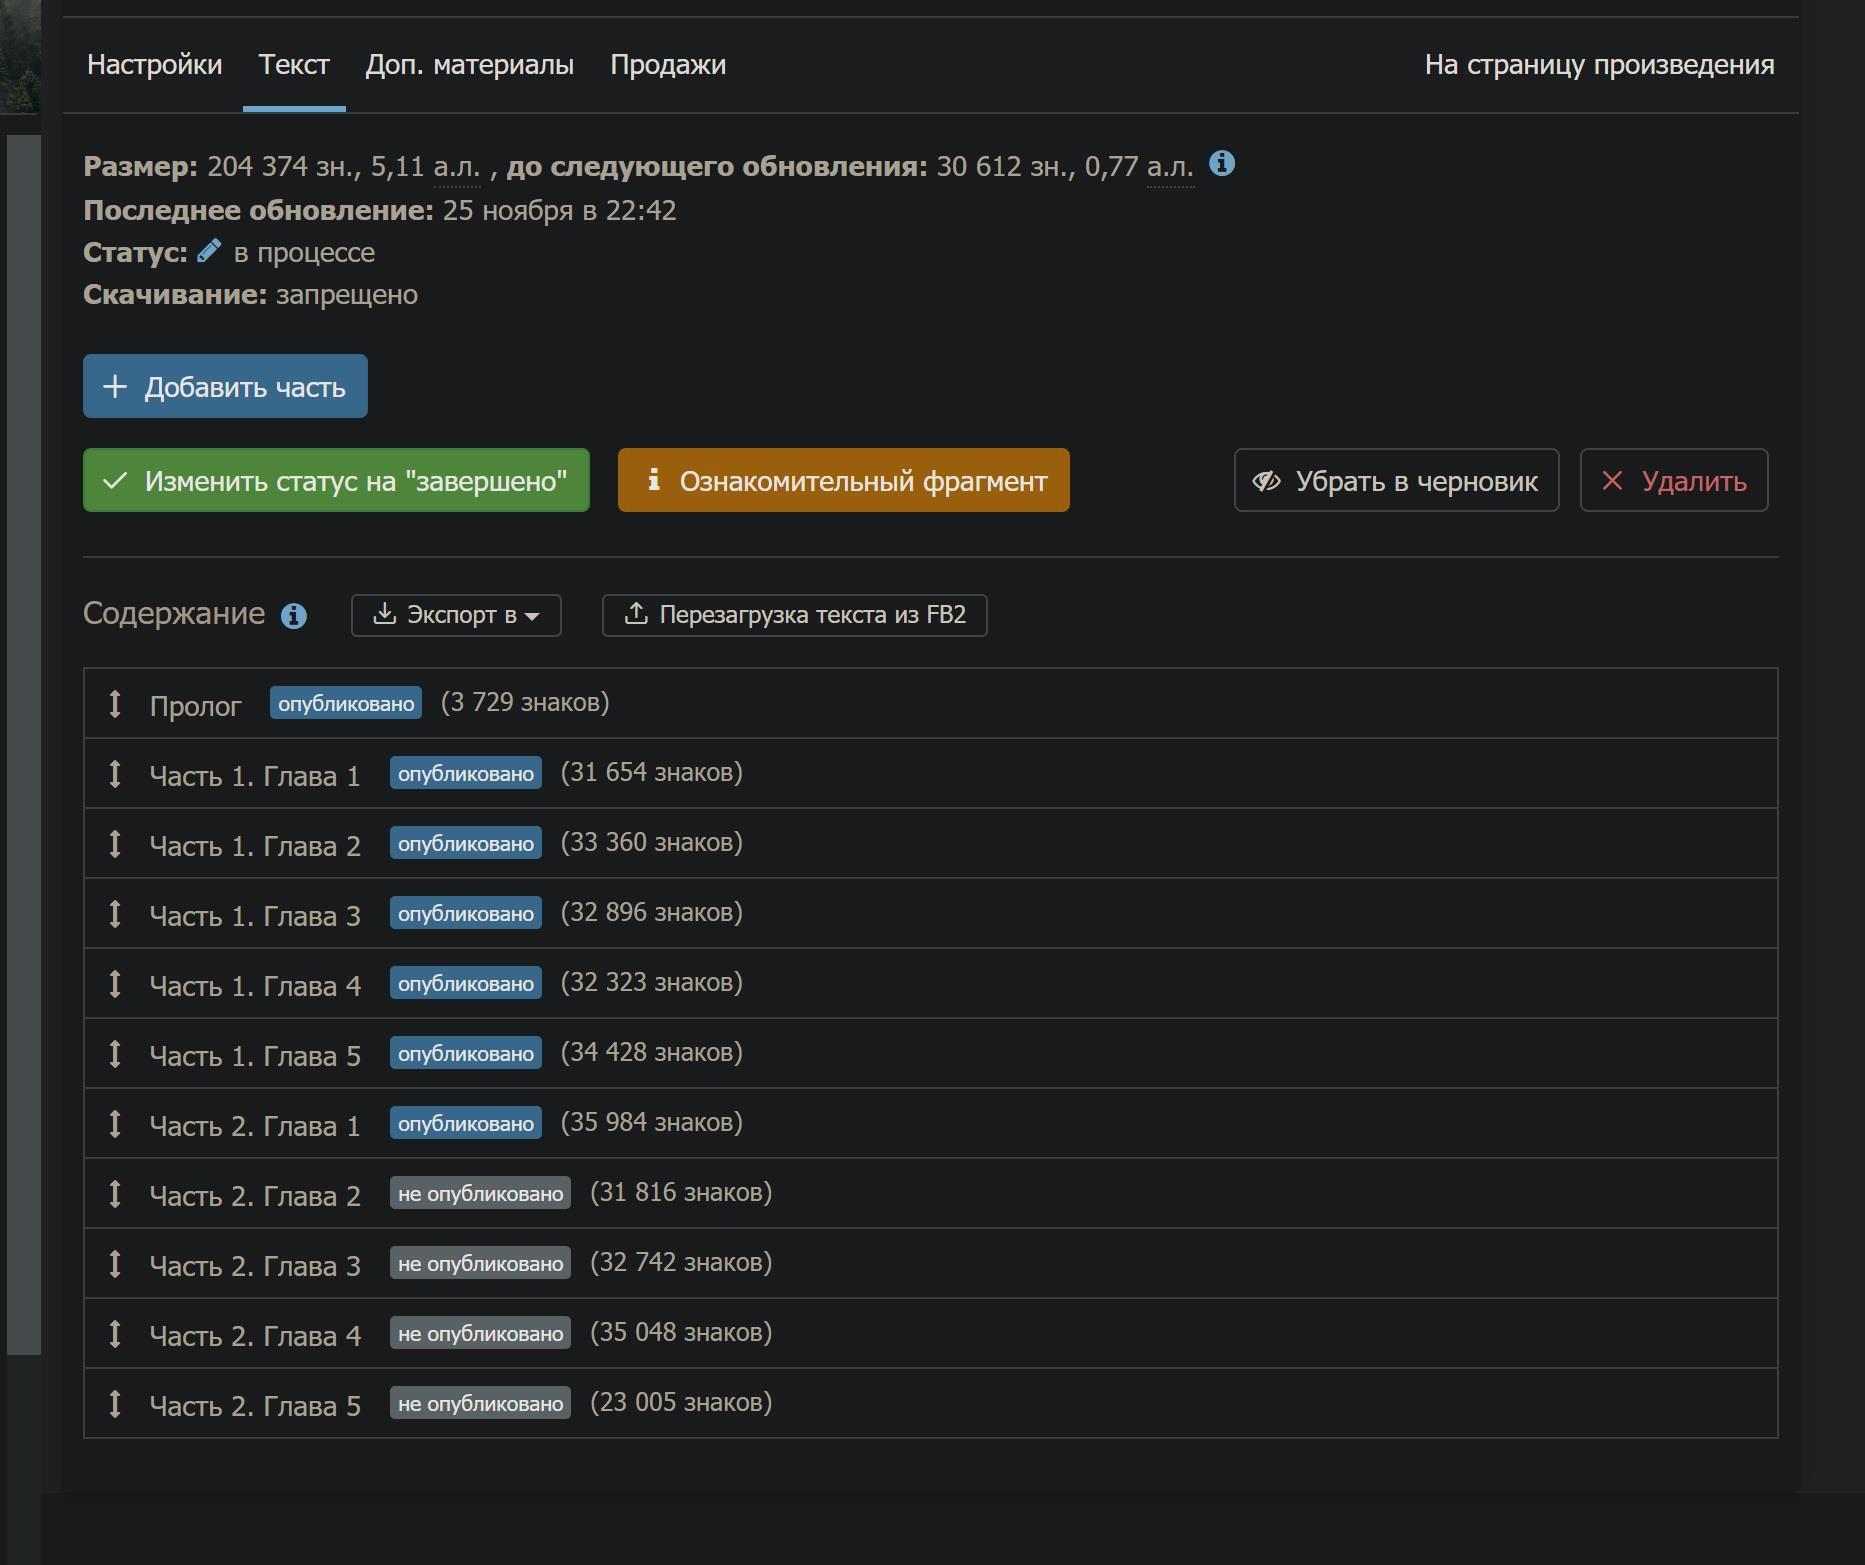Click info icon next to Содержание heading

(293, 616)
